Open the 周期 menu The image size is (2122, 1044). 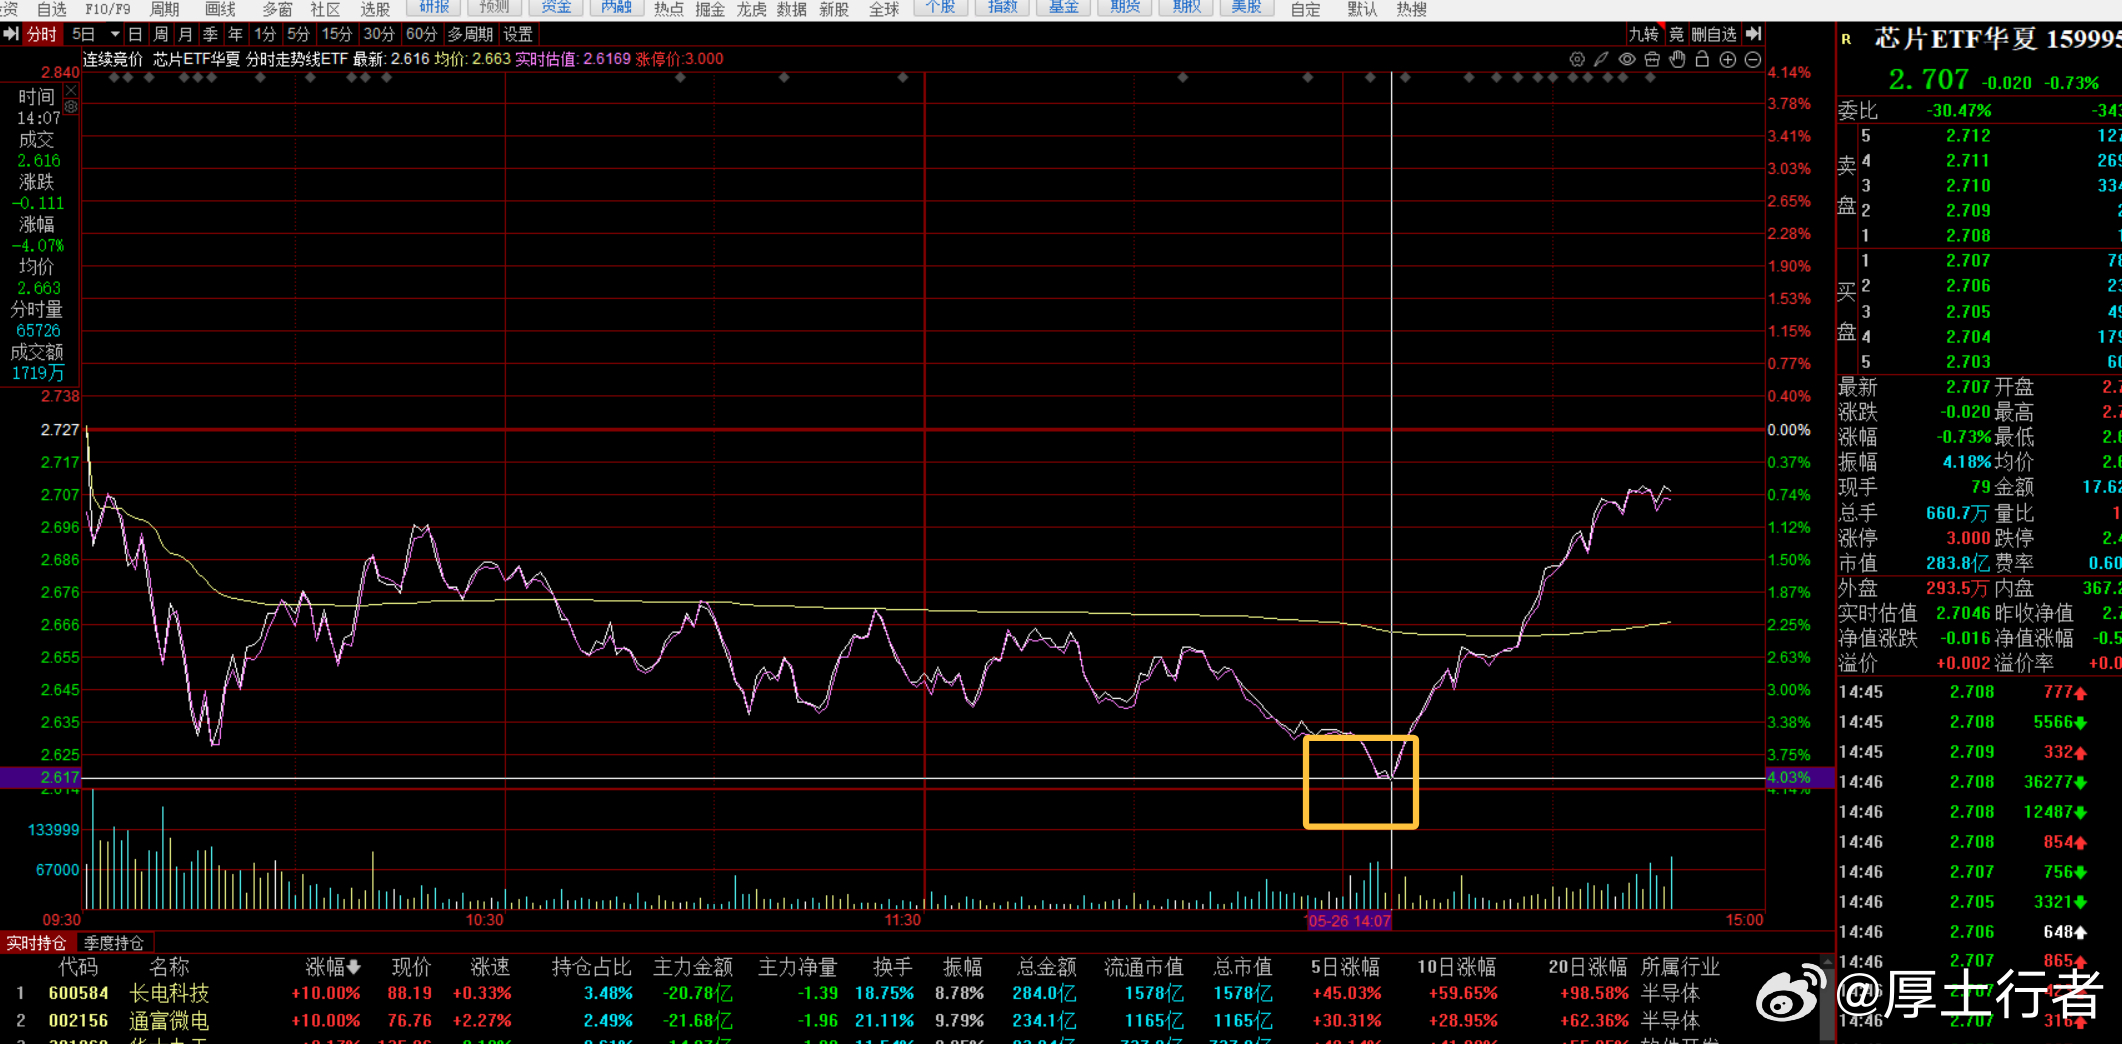pyautogui.click(x=164, y=9)
